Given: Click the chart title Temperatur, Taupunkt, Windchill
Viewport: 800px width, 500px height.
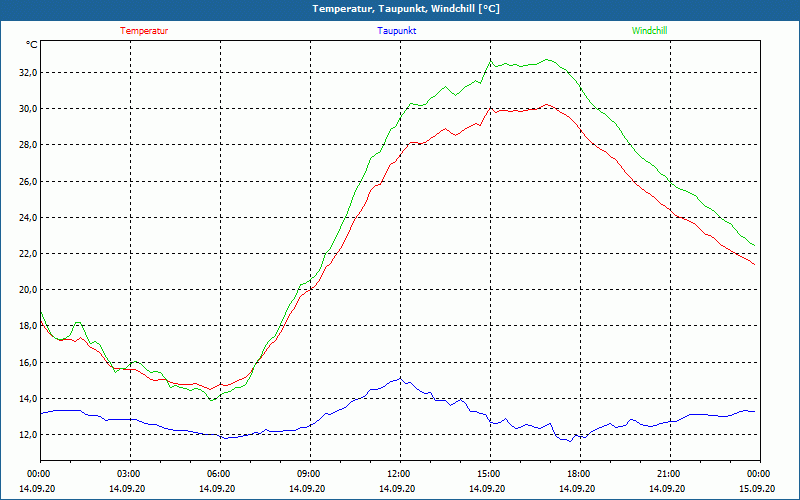Looking at the screenshot, I should point(406,9).
